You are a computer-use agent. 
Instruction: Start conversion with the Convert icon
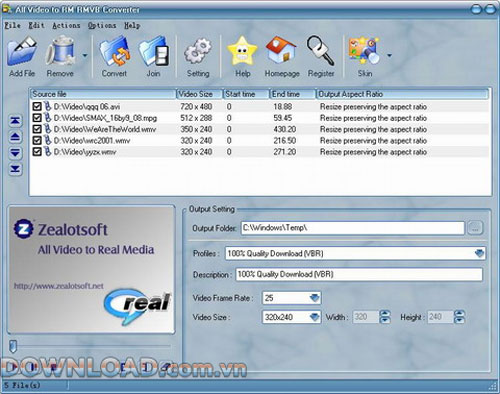pyautogui.click(x=114, y=52)
